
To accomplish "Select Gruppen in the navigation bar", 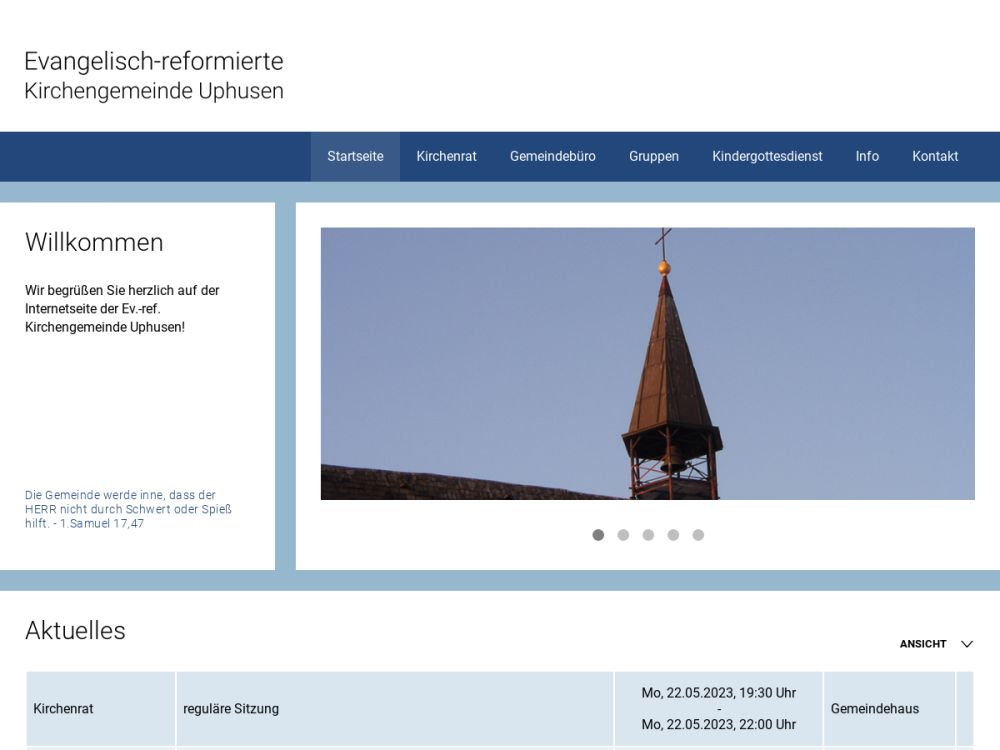I will (x=654, y=156).
